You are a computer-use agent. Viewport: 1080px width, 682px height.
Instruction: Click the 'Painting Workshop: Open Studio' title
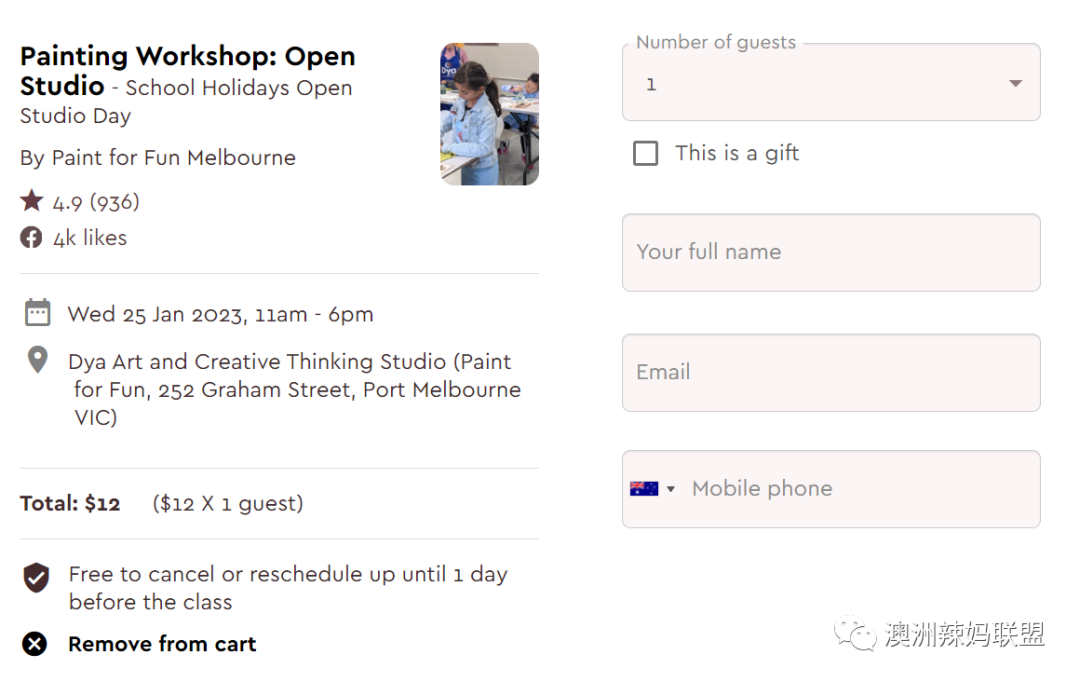coord(187,70)
